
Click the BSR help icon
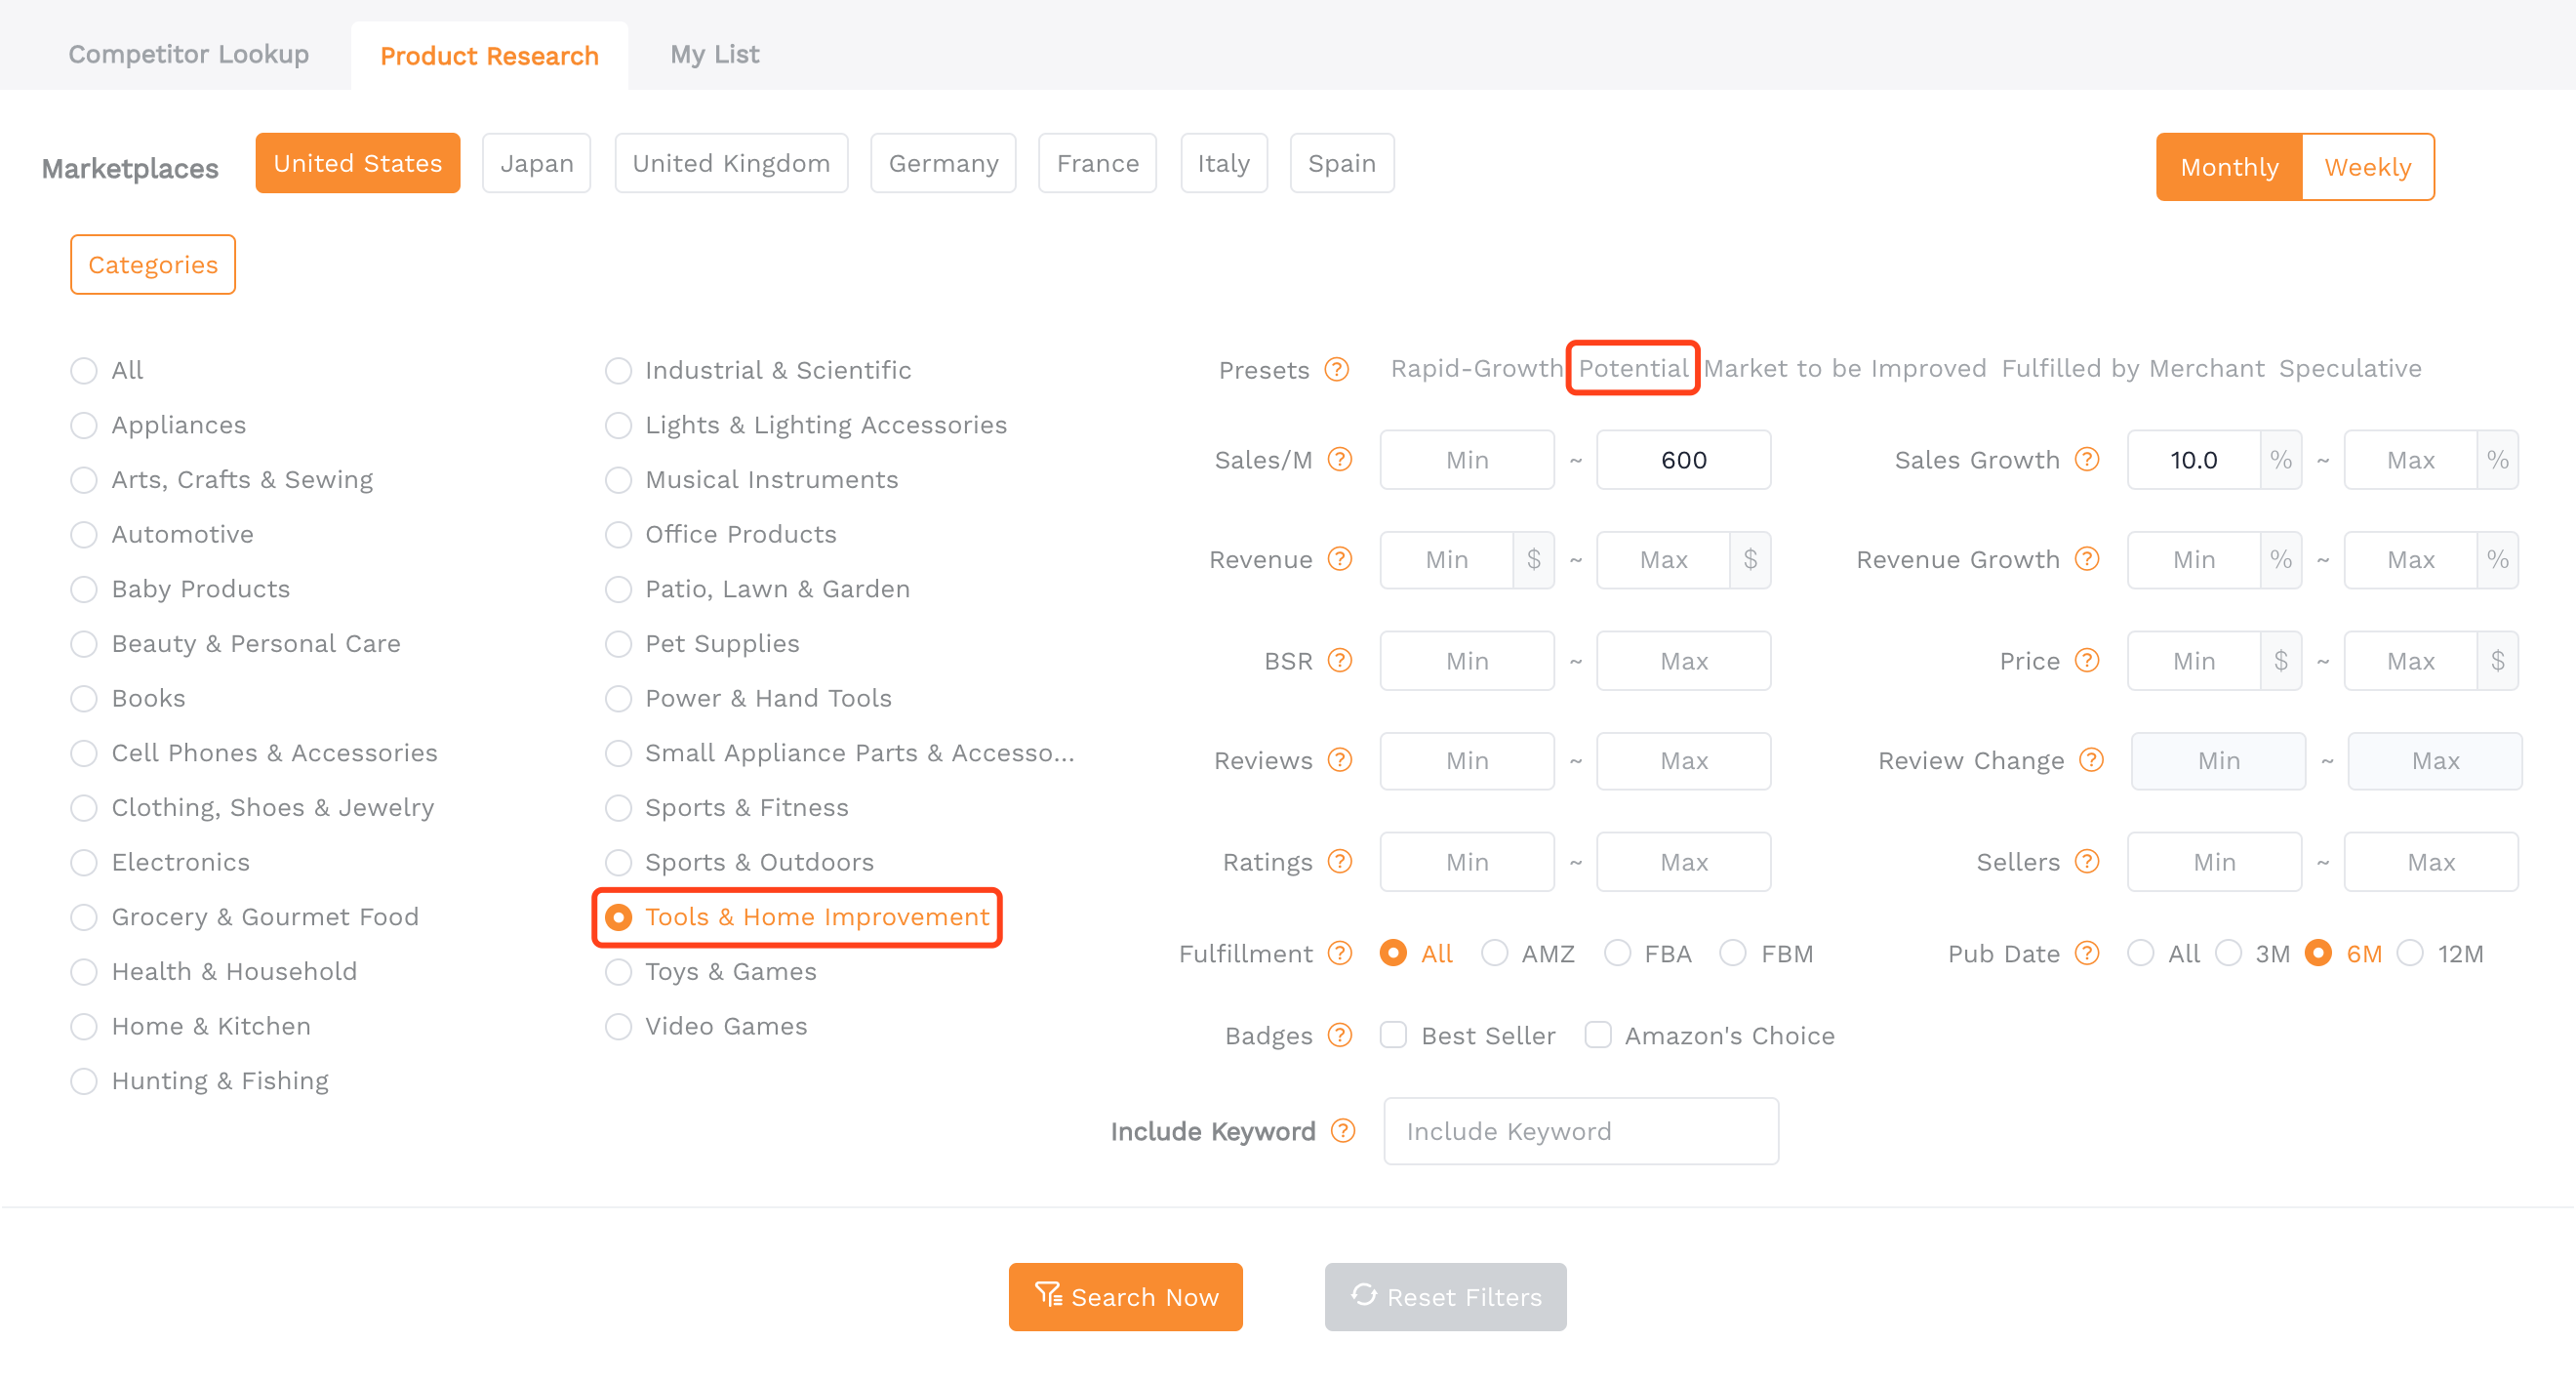tap(1340, 661)
